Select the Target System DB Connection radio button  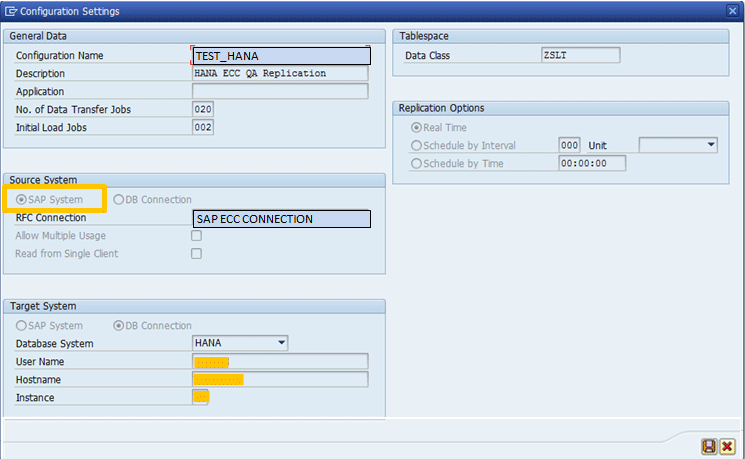pos(118,325)
